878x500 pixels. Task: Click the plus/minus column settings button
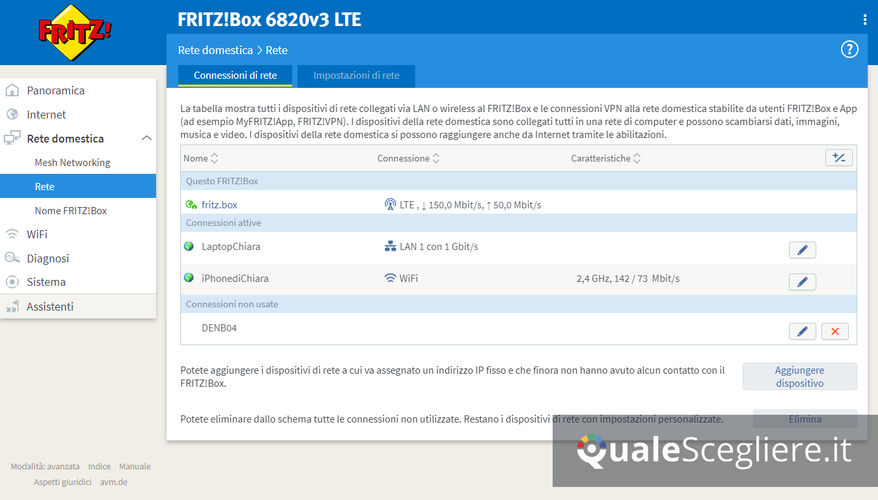[x=839, y=158]
